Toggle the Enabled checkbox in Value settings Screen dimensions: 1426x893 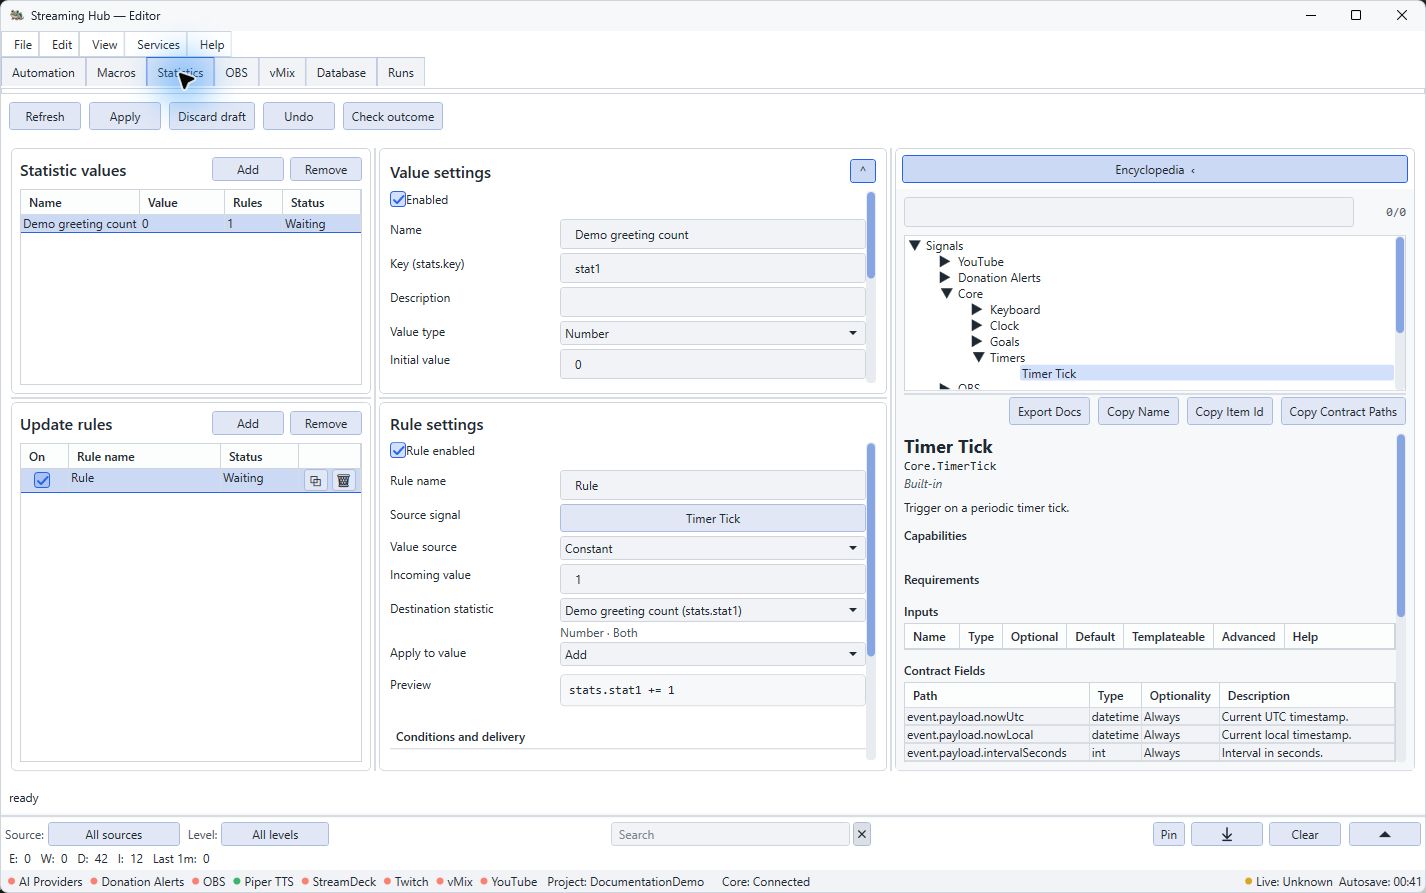point(398,199)
